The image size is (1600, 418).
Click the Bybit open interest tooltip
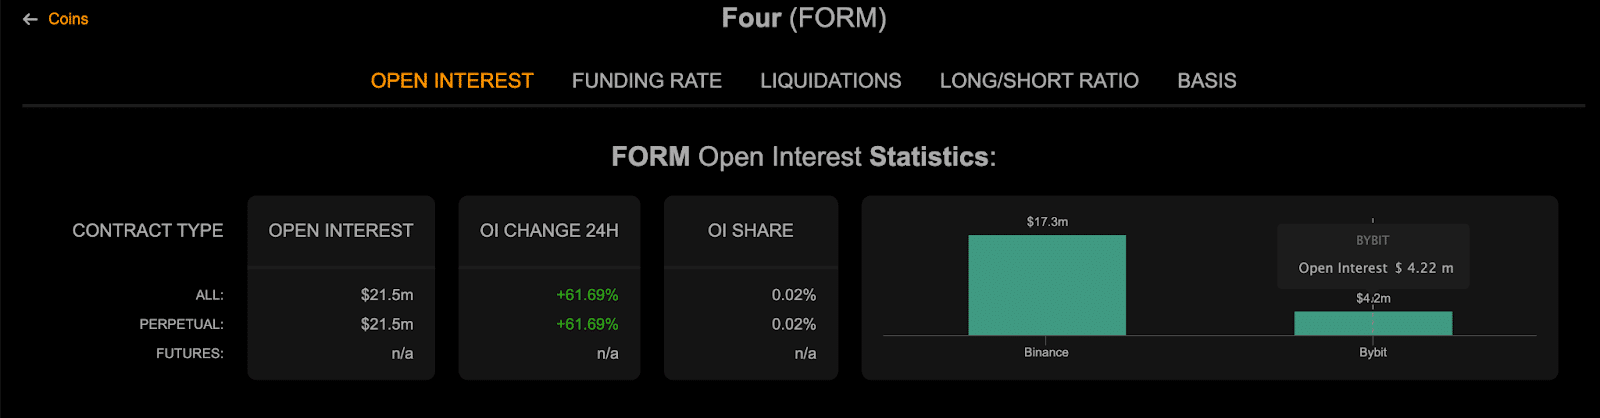coord(1372,256)
